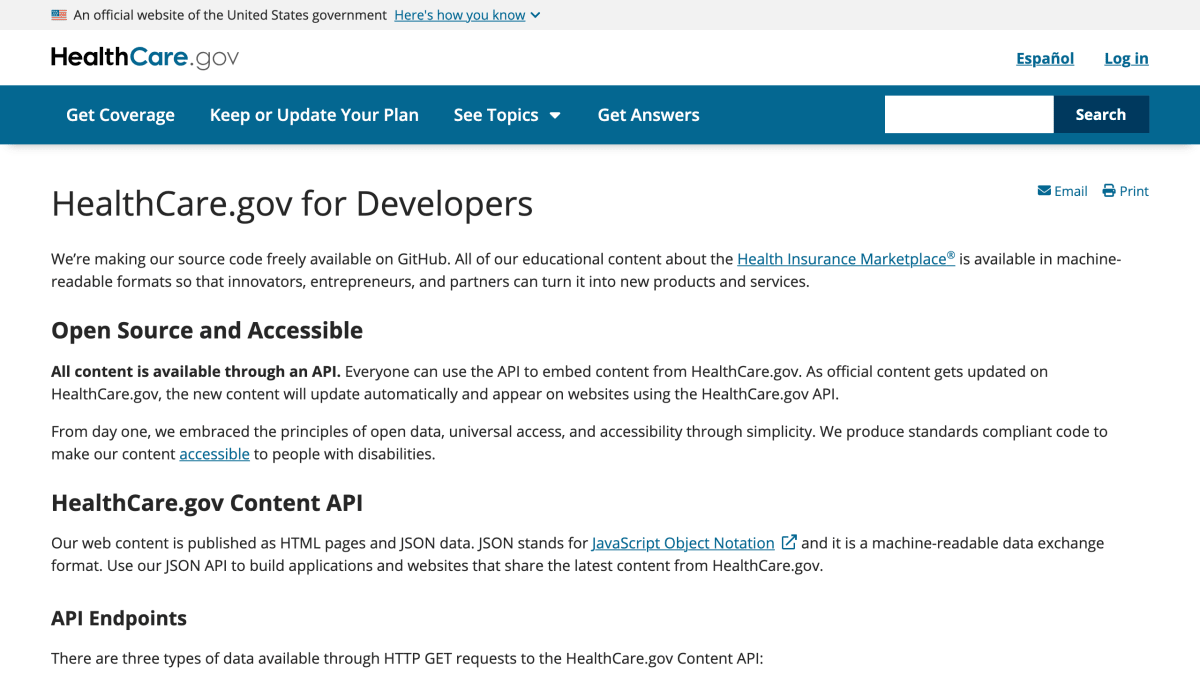Image resolution: width=1200 pixels, height=675 pixels.
Task: Open the accessible link
Action: [214, 454]
